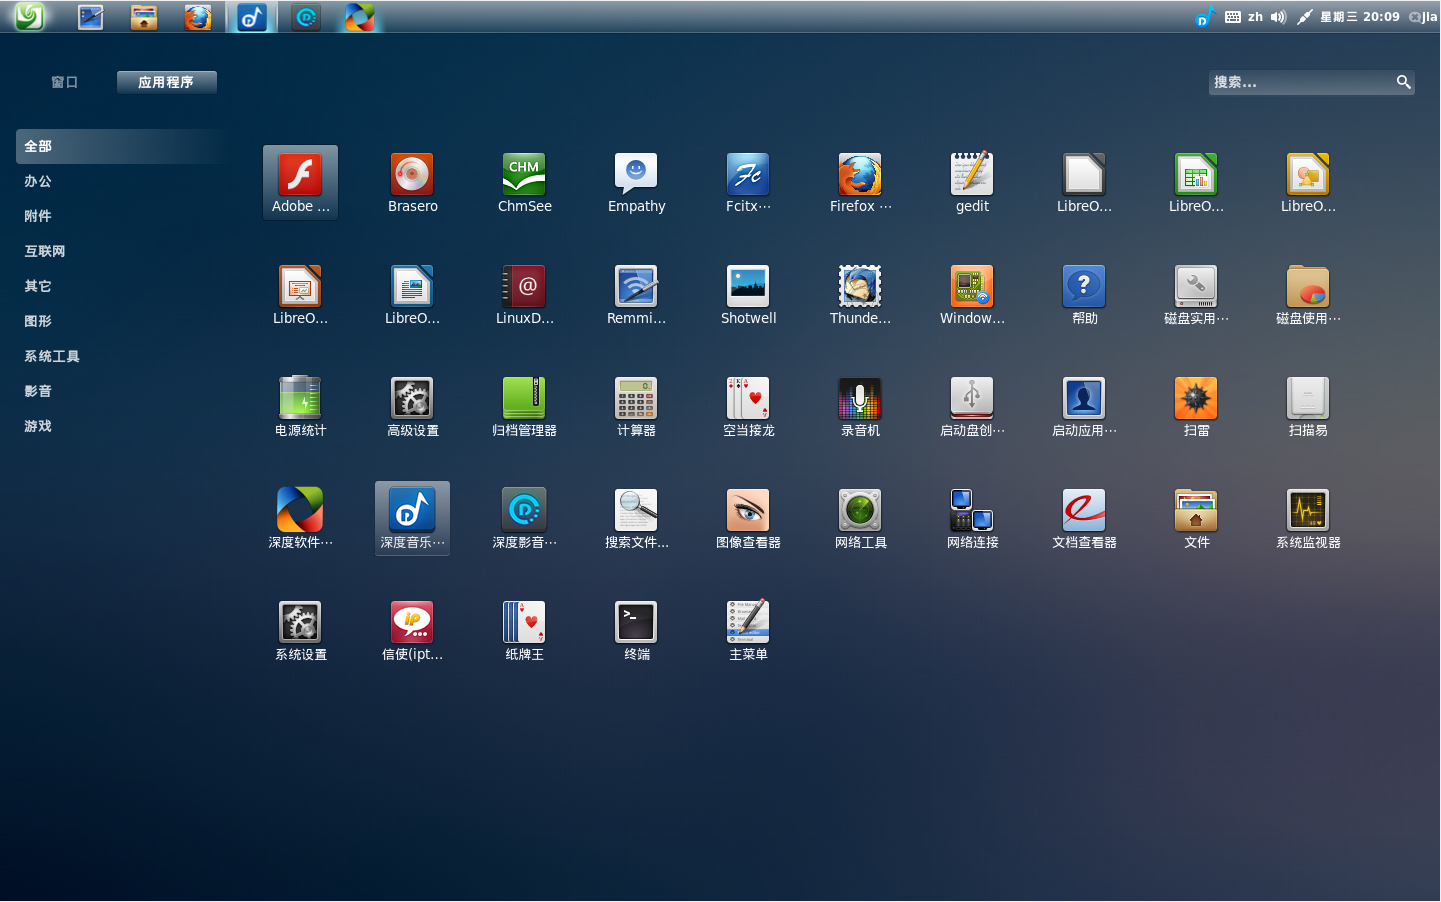Select the 应用程序 tab
Viewport: 1441px width, 902px height.
(166, 82)
